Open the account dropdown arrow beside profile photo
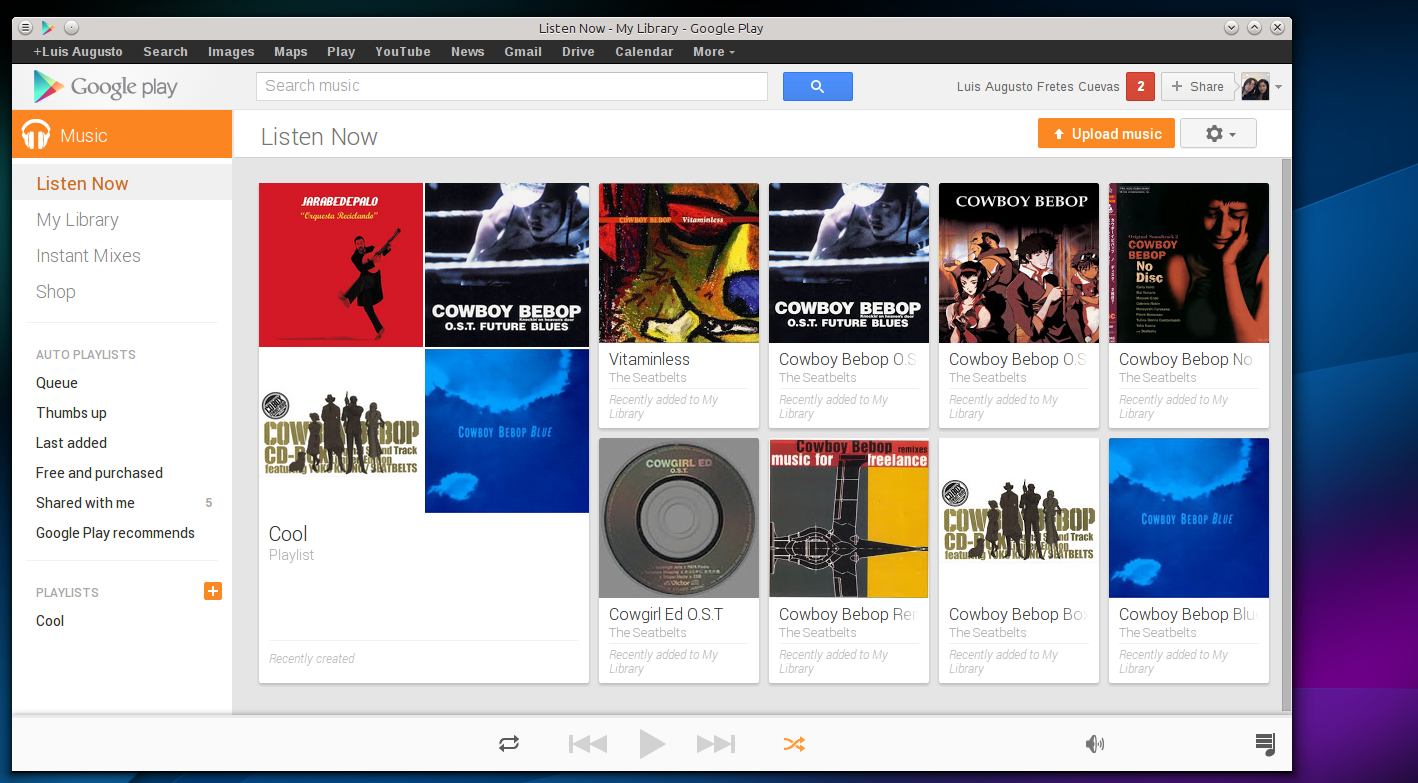 point(1278,88)
